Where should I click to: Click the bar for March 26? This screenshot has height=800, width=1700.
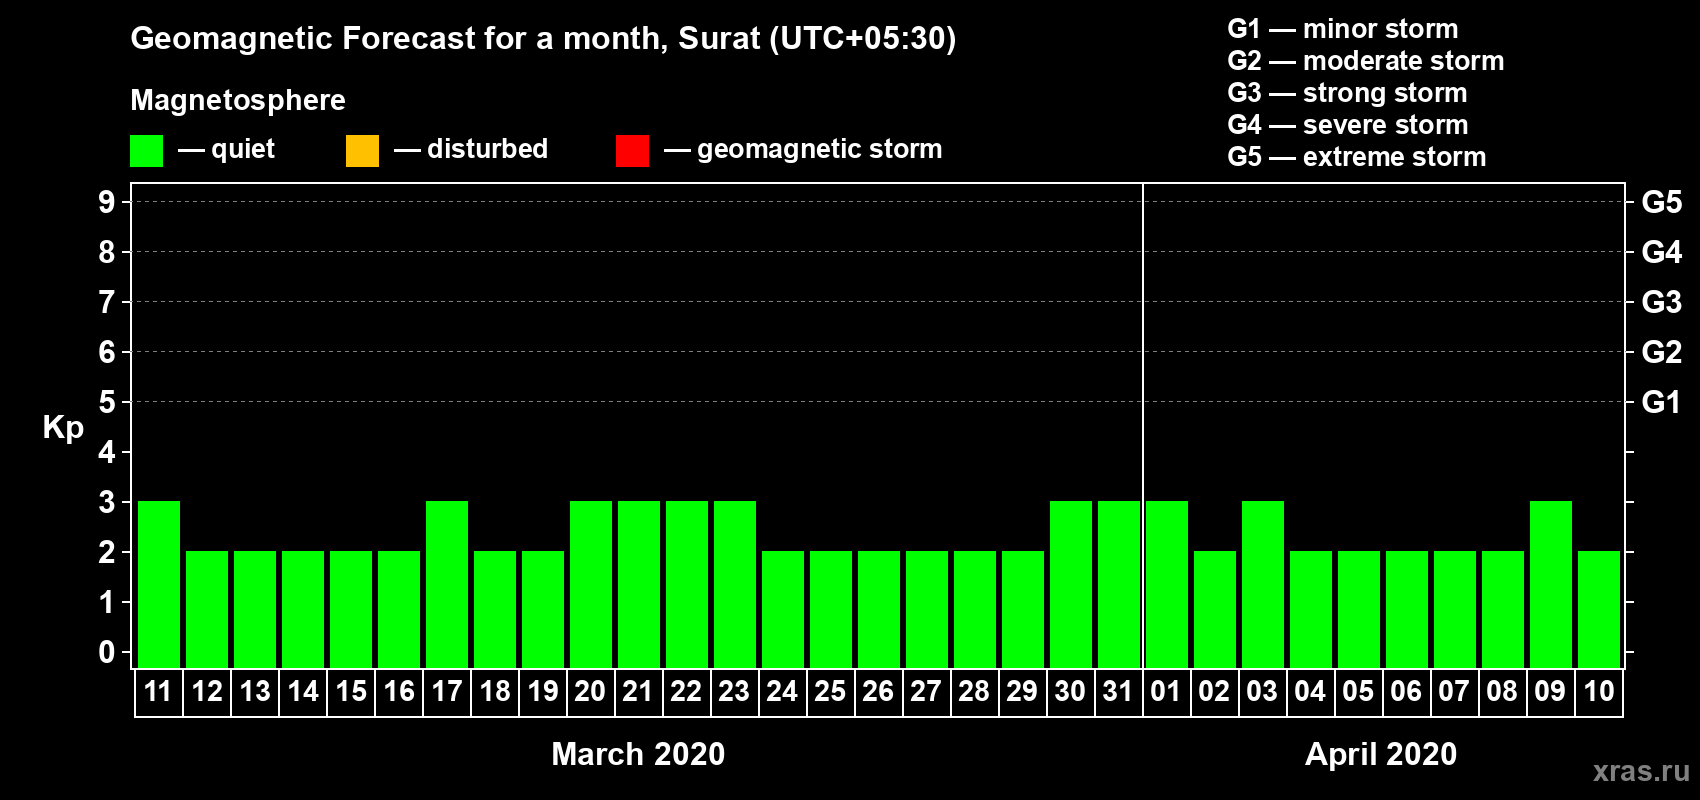tap(879, 609)
